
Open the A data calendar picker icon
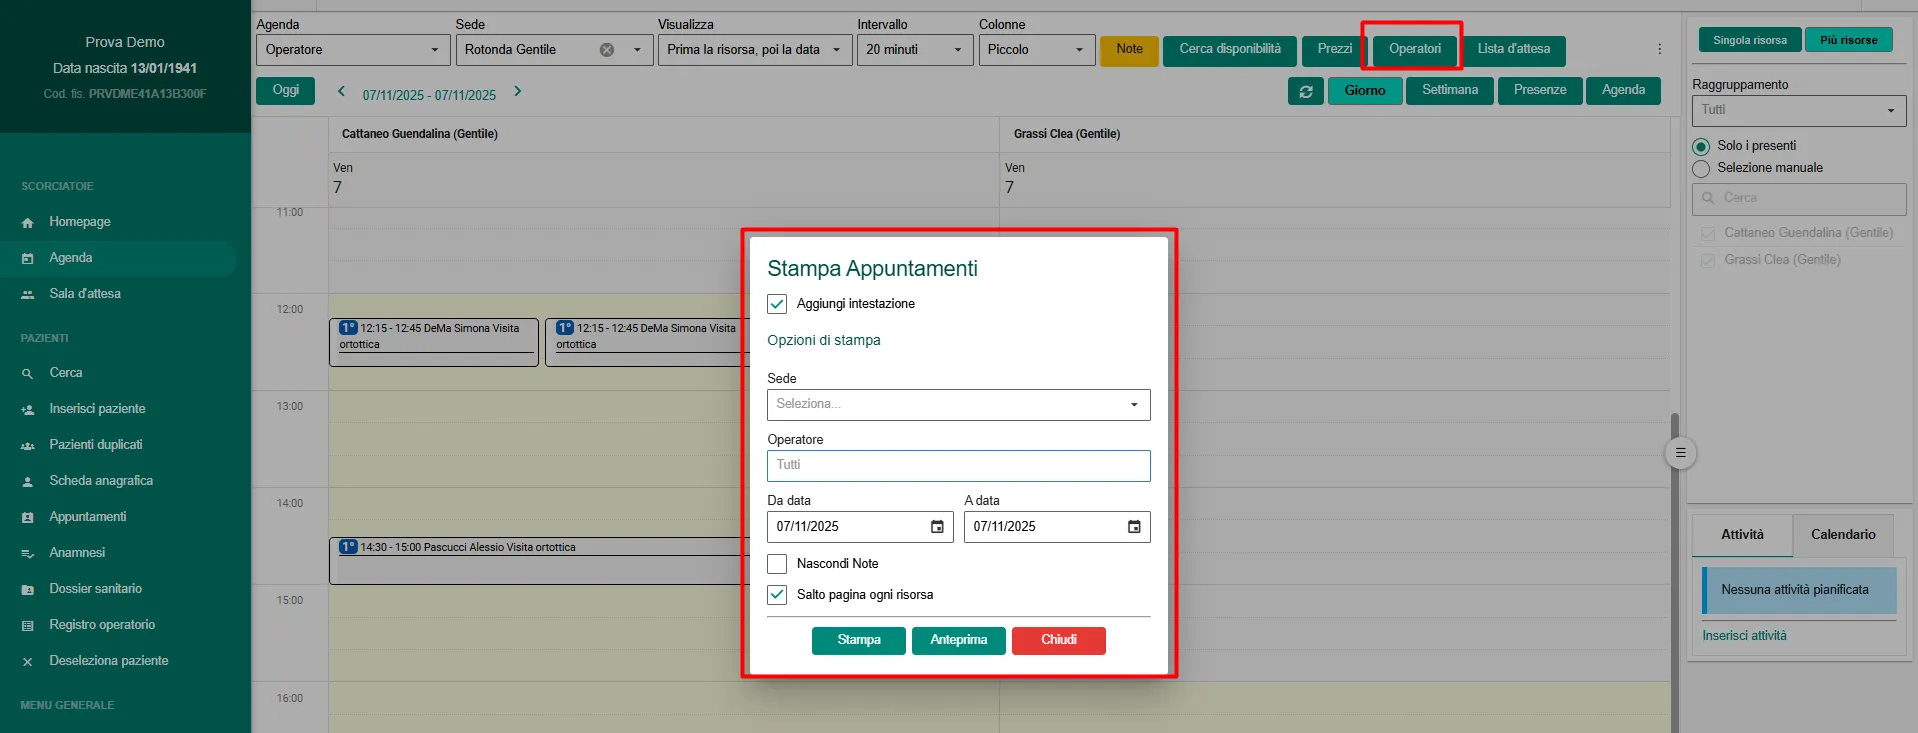pos(1134,527)
